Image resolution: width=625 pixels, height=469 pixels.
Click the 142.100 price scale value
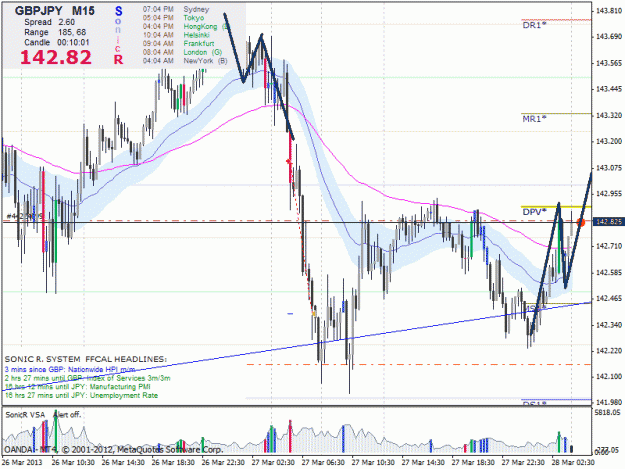coord(609,377)
